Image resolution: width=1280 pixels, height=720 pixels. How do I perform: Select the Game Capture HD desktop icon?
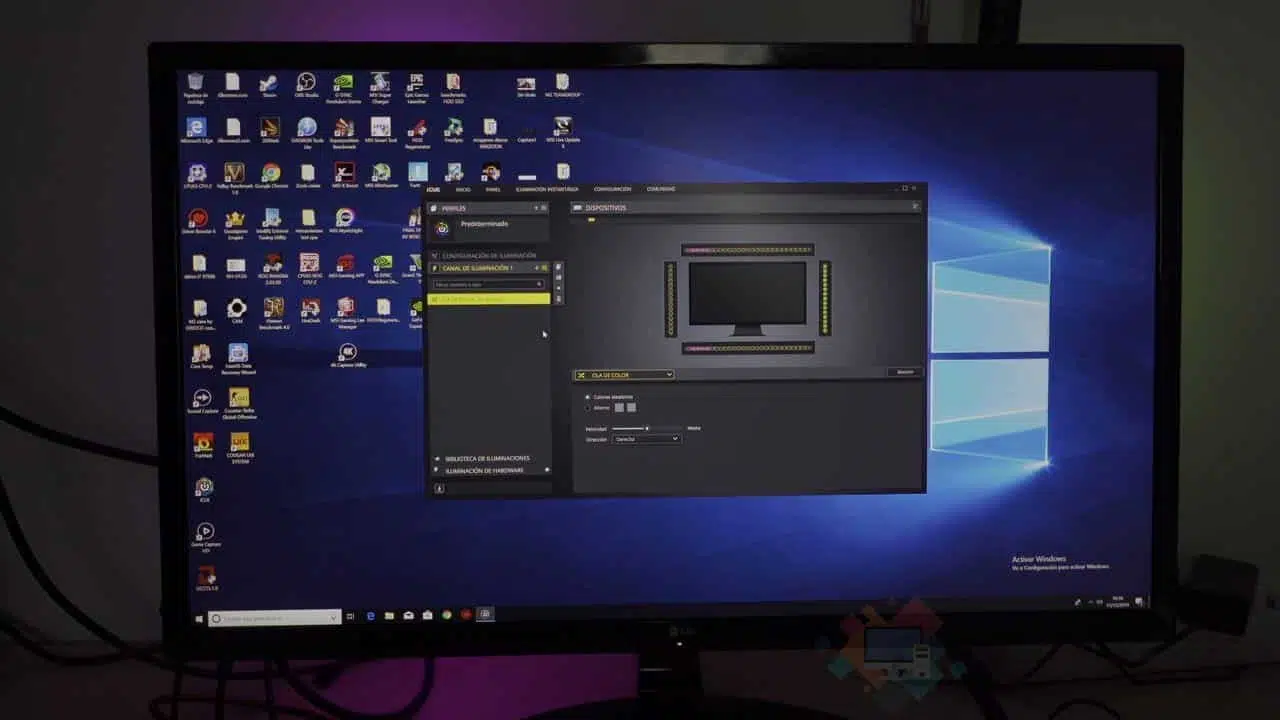[x=204, y=535]
